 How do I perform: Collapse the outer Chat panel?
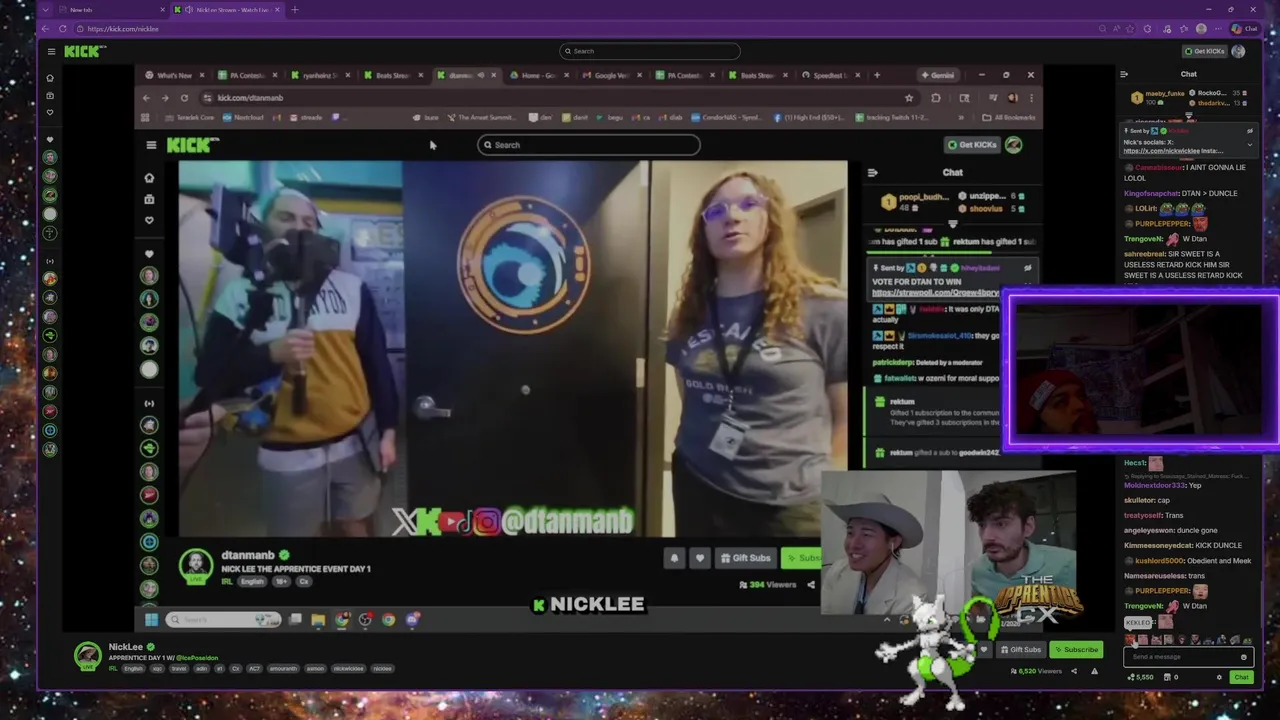tap(1124, 74)
